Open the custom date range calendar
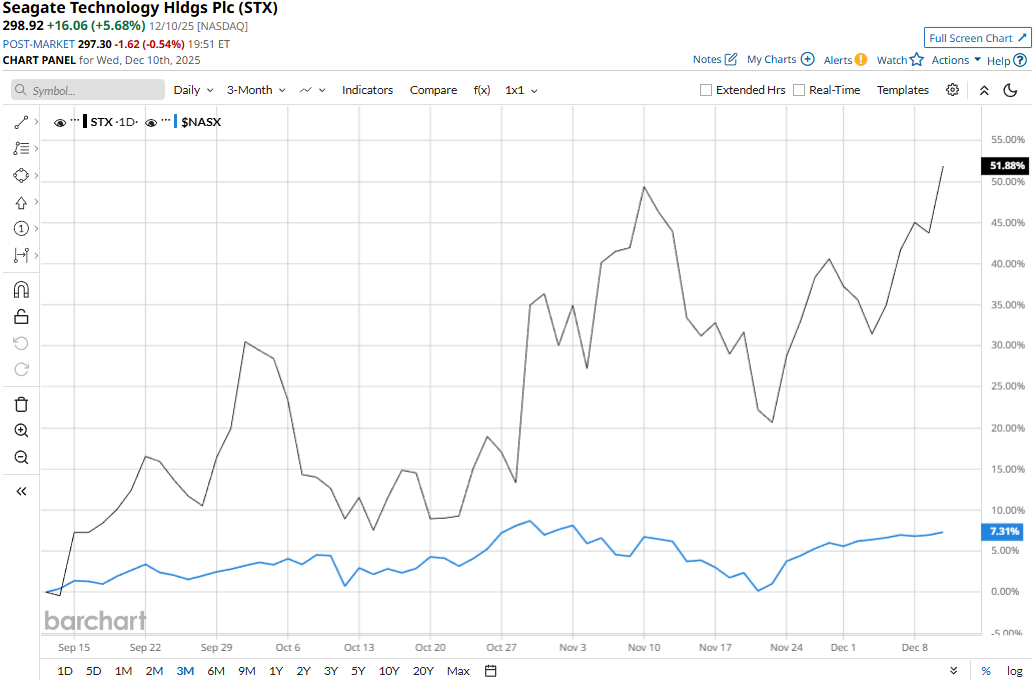The width and height of the screenshot is (1033, 680). (490, 671)
